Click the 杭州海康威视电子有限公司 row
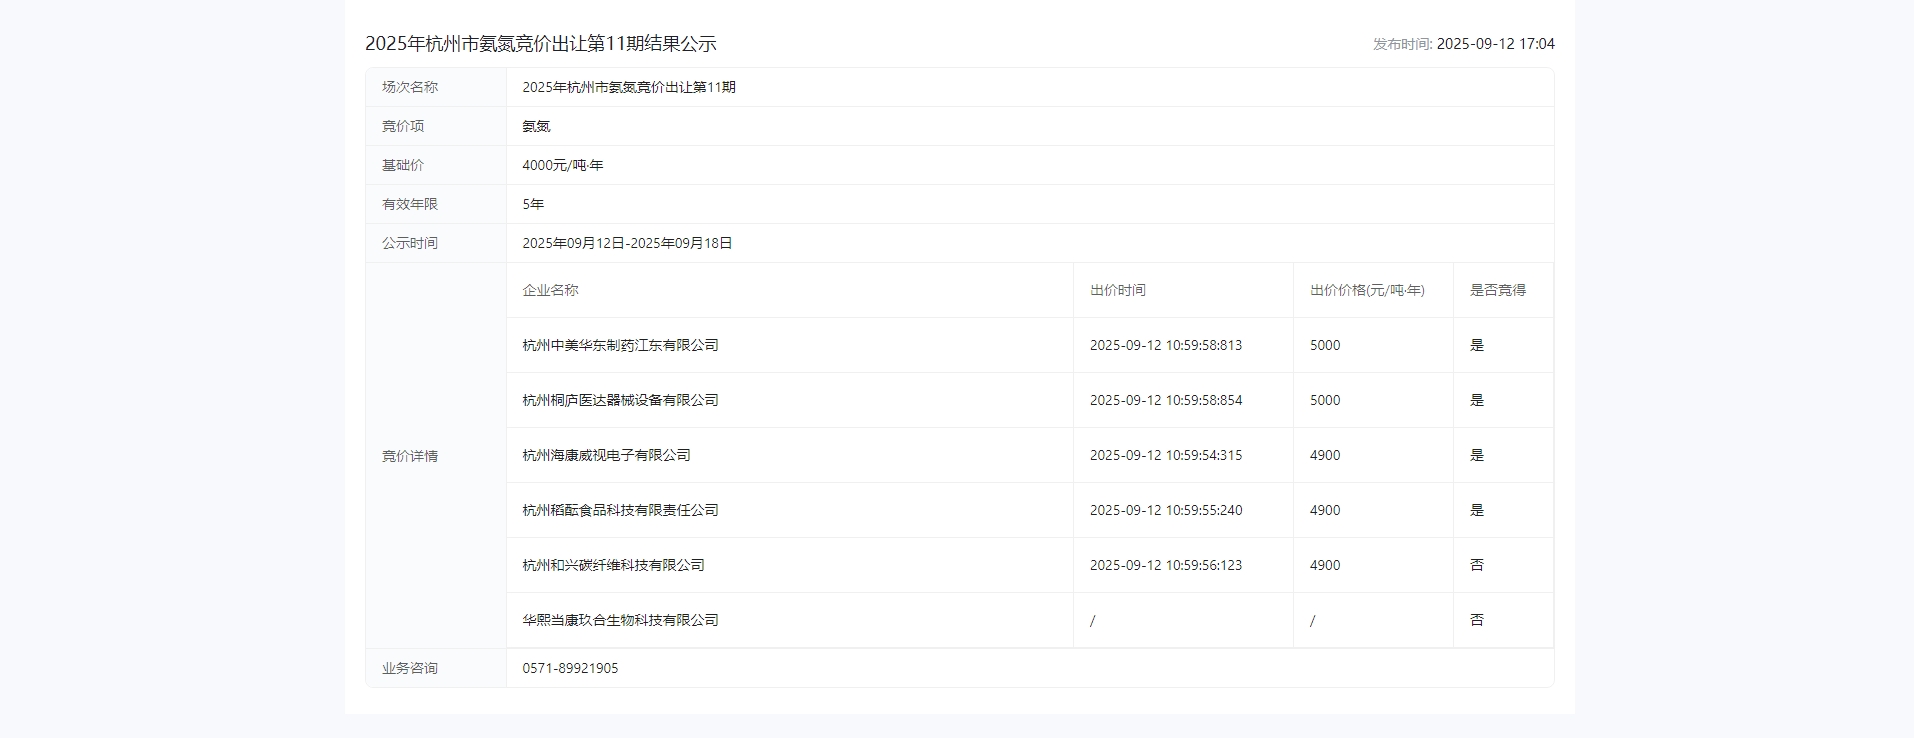This screenshot has width=1914, height=738. [606, 455]
